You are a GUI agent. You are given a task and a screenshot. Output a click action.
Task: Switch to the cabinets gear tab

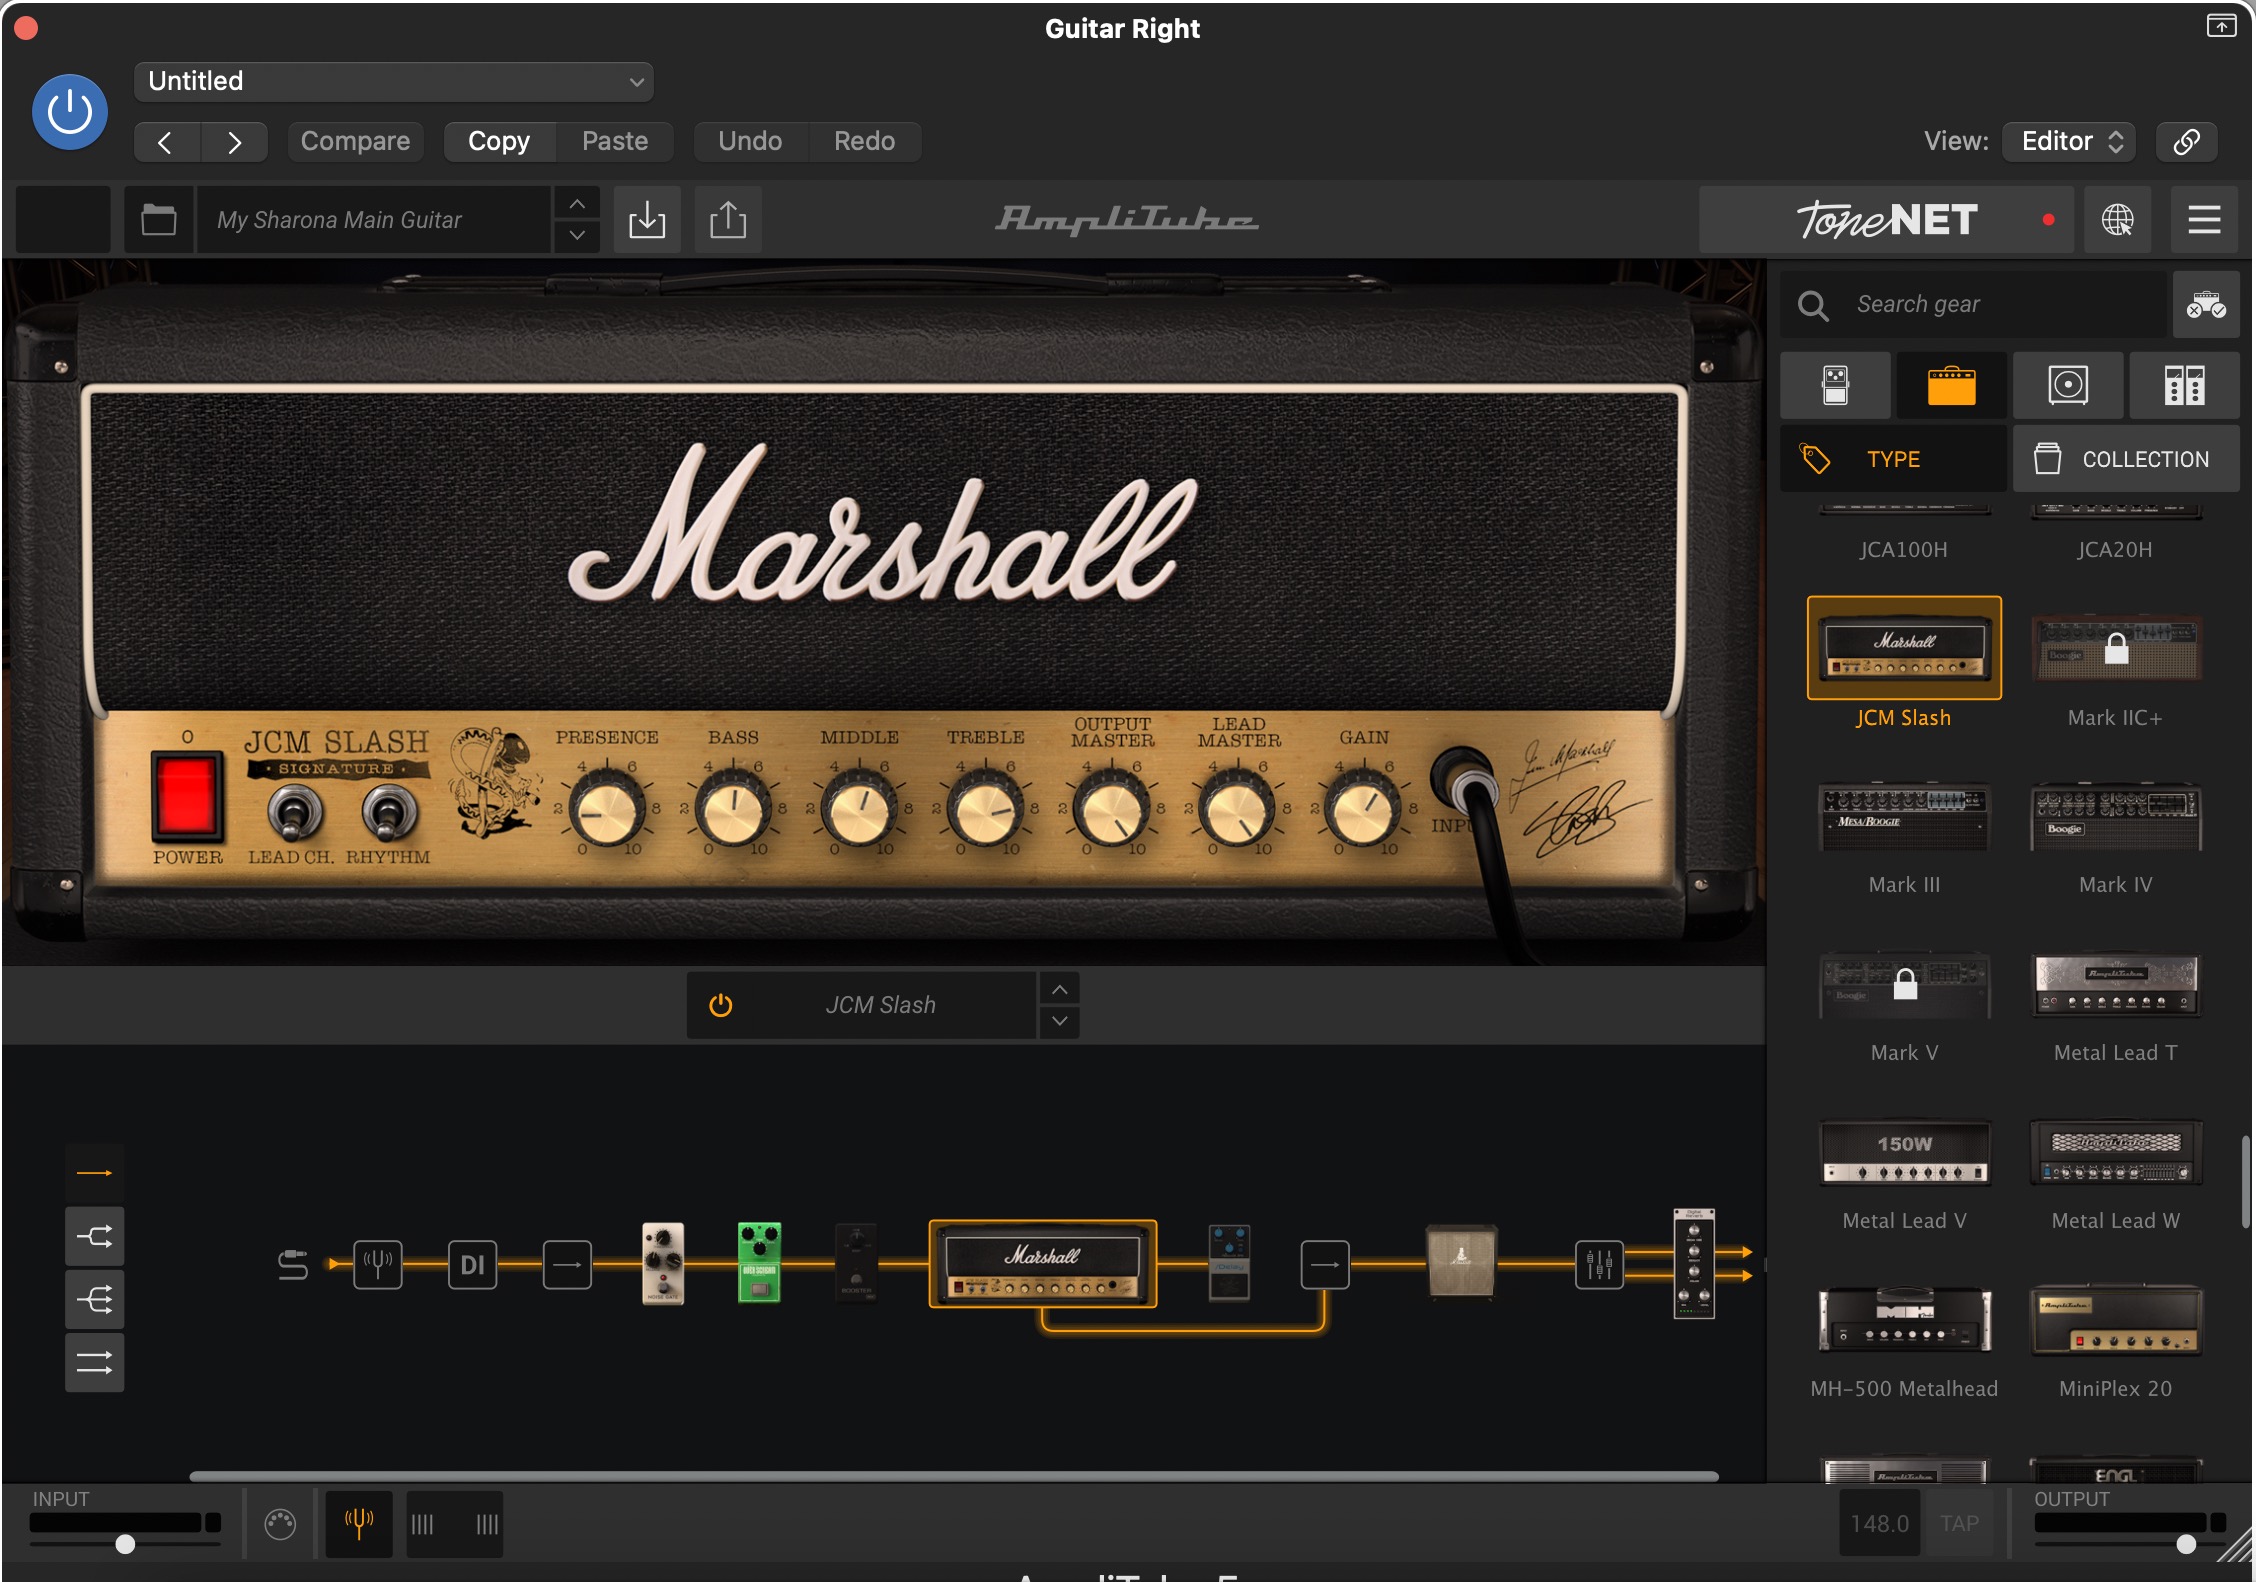pos(2068,385)
